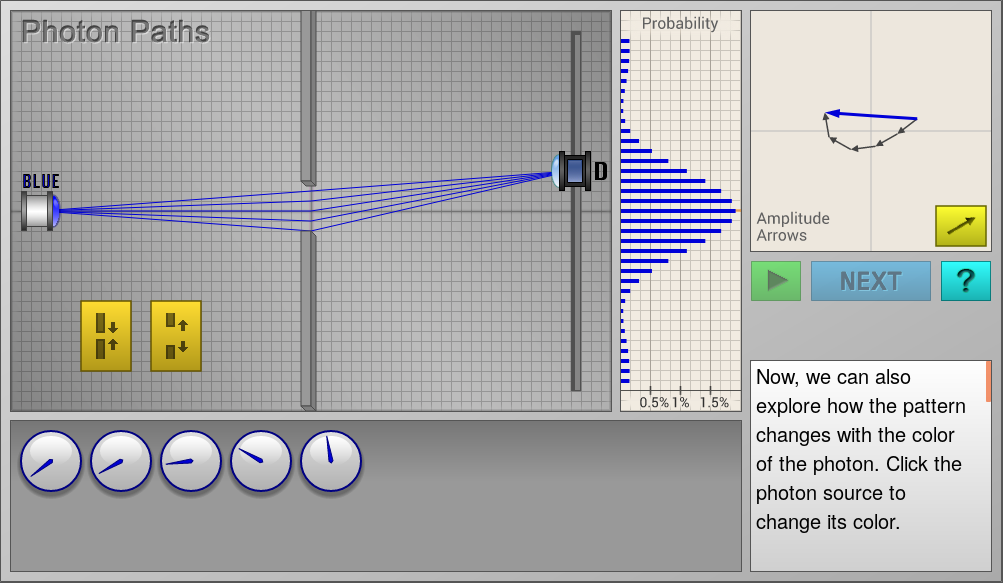
Task: Click the 0.5% axis label
Action: [654, 403]
